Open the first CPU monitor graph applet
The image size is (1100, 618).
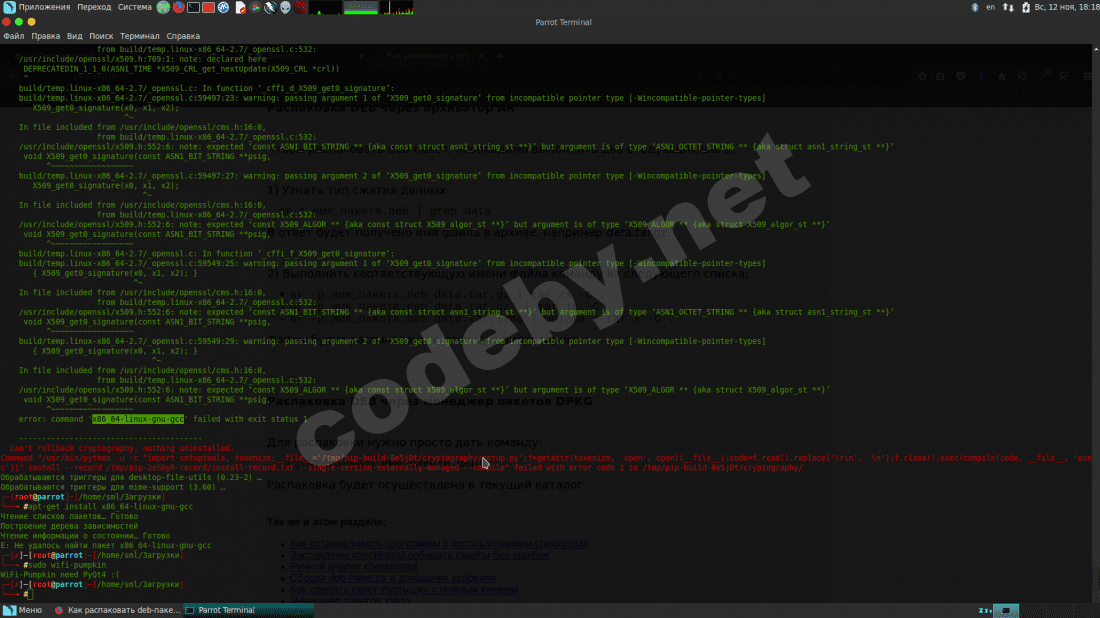325,8
